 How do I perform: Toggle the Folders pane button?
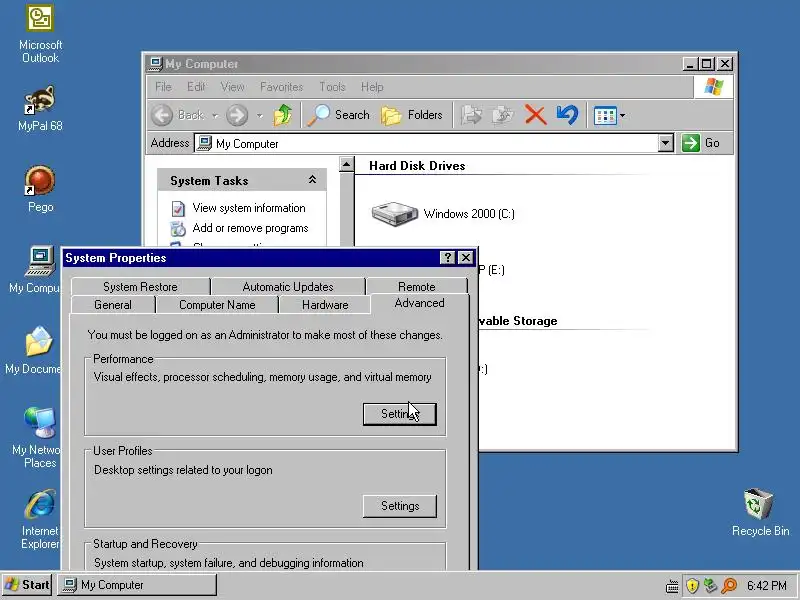click(412, 115)
